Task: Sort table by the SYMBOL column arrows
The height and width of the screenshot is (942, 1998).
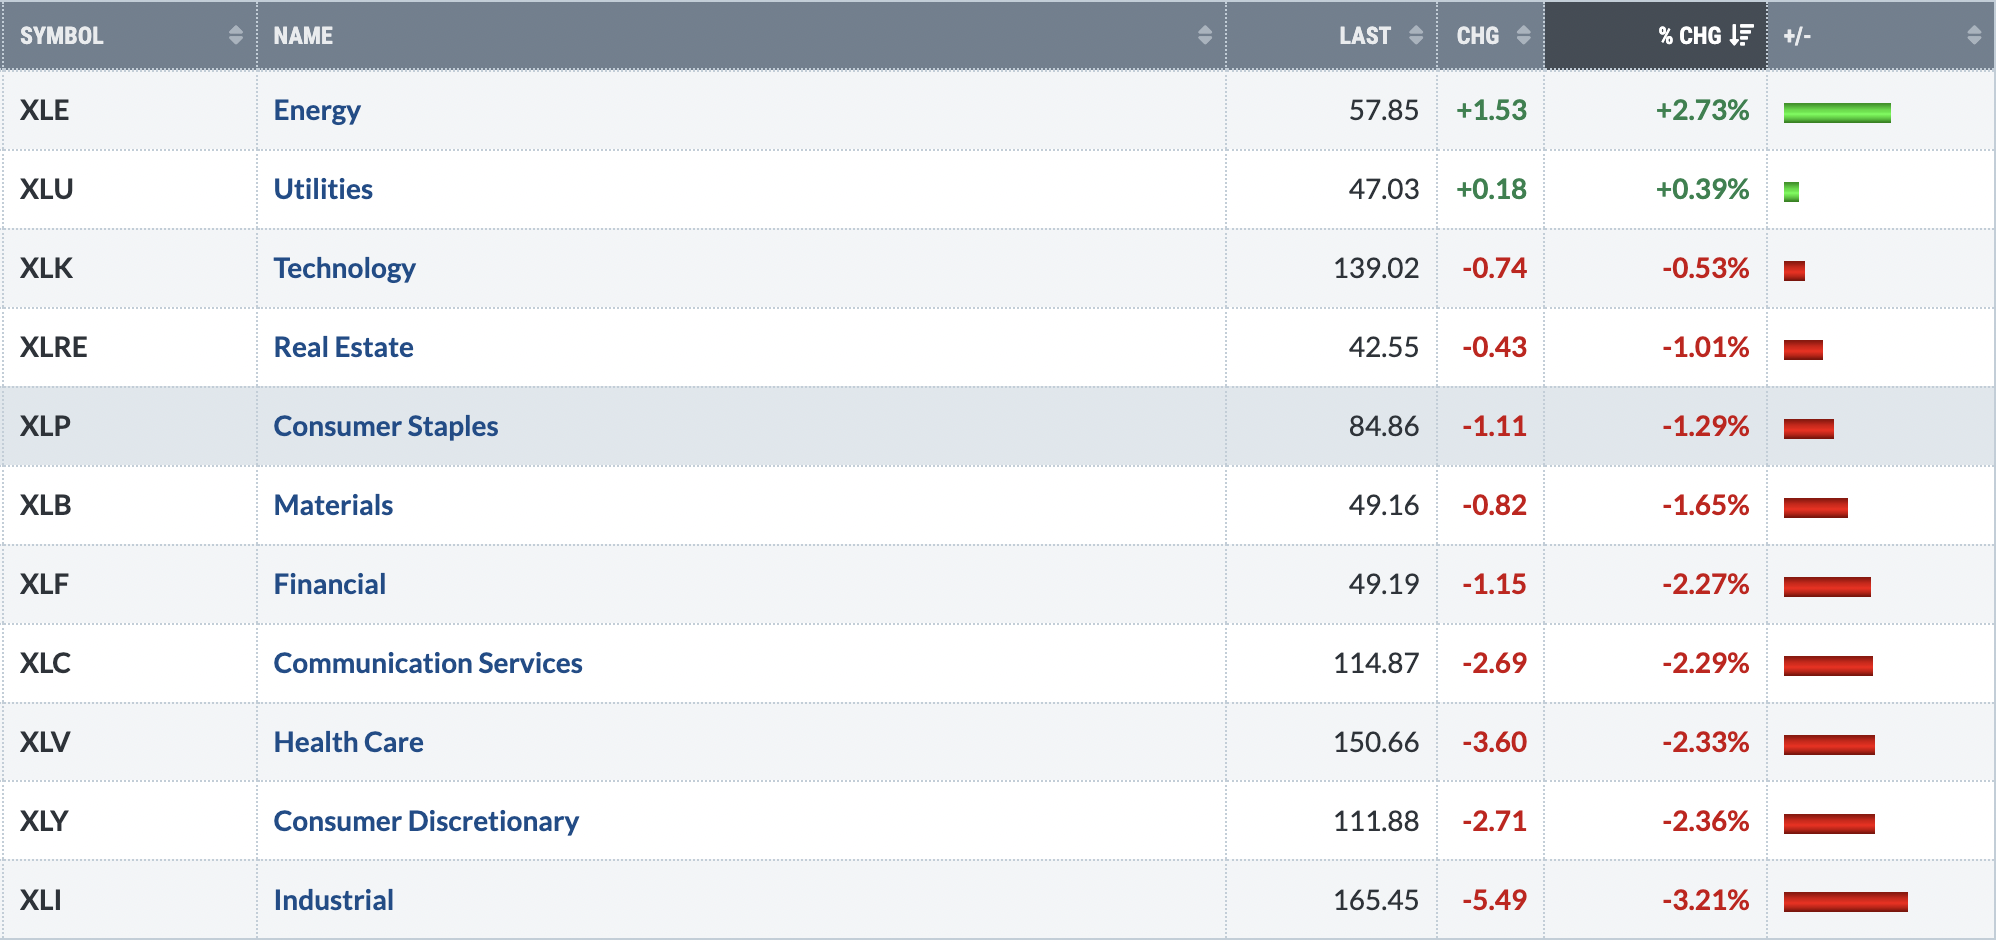Action: pyautogui.click(x=235, y=36)
